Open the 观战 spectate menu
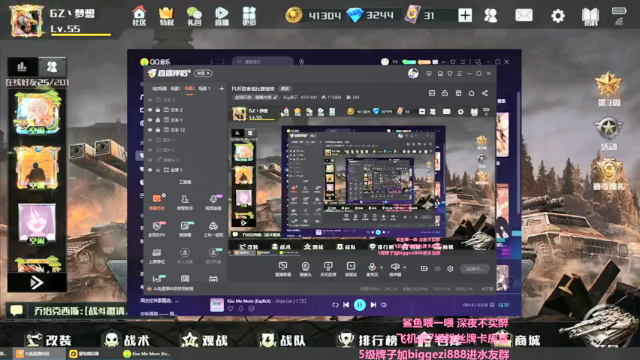This screenshot has height=360, width=640. pos(205,340)
